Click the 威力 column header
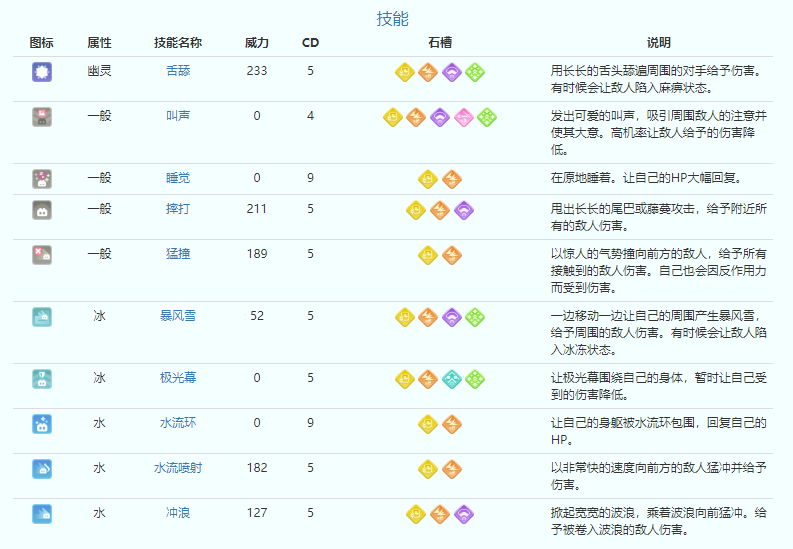793x549 pixels. pyautogui.click(x=257, y=43)
